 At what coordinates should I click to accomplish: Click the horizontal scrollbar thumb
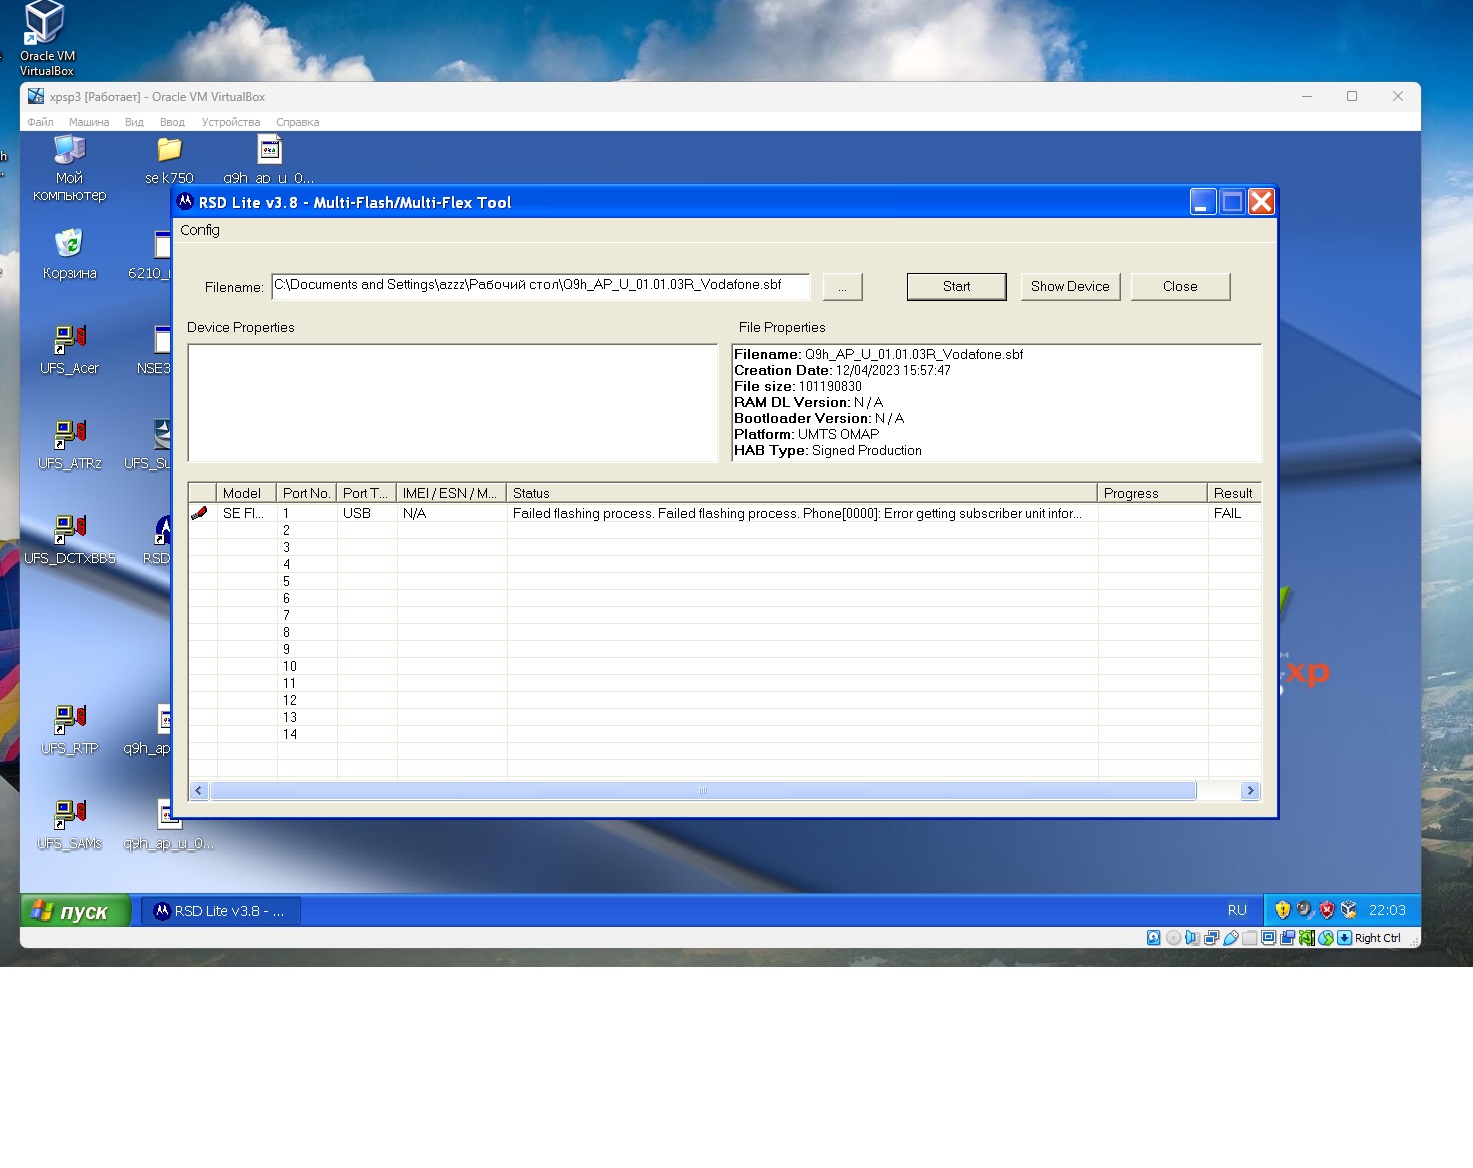703,791
